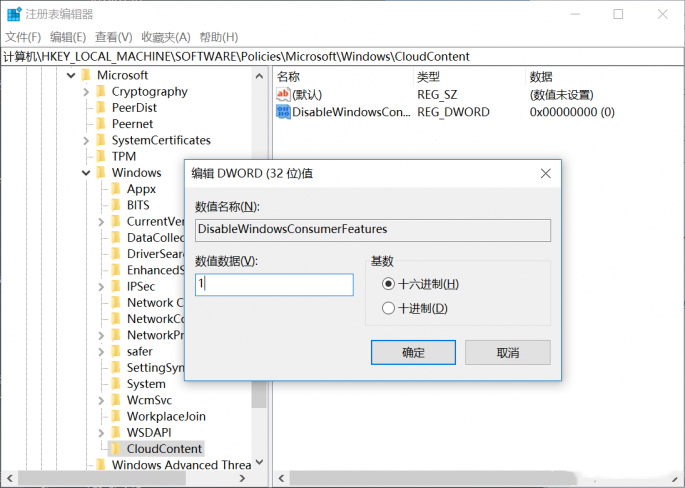Image resolution: width=685 pixels, height=488 pixels.
Task: Expand the WSDAPI tree node
Action: (101, 433)
